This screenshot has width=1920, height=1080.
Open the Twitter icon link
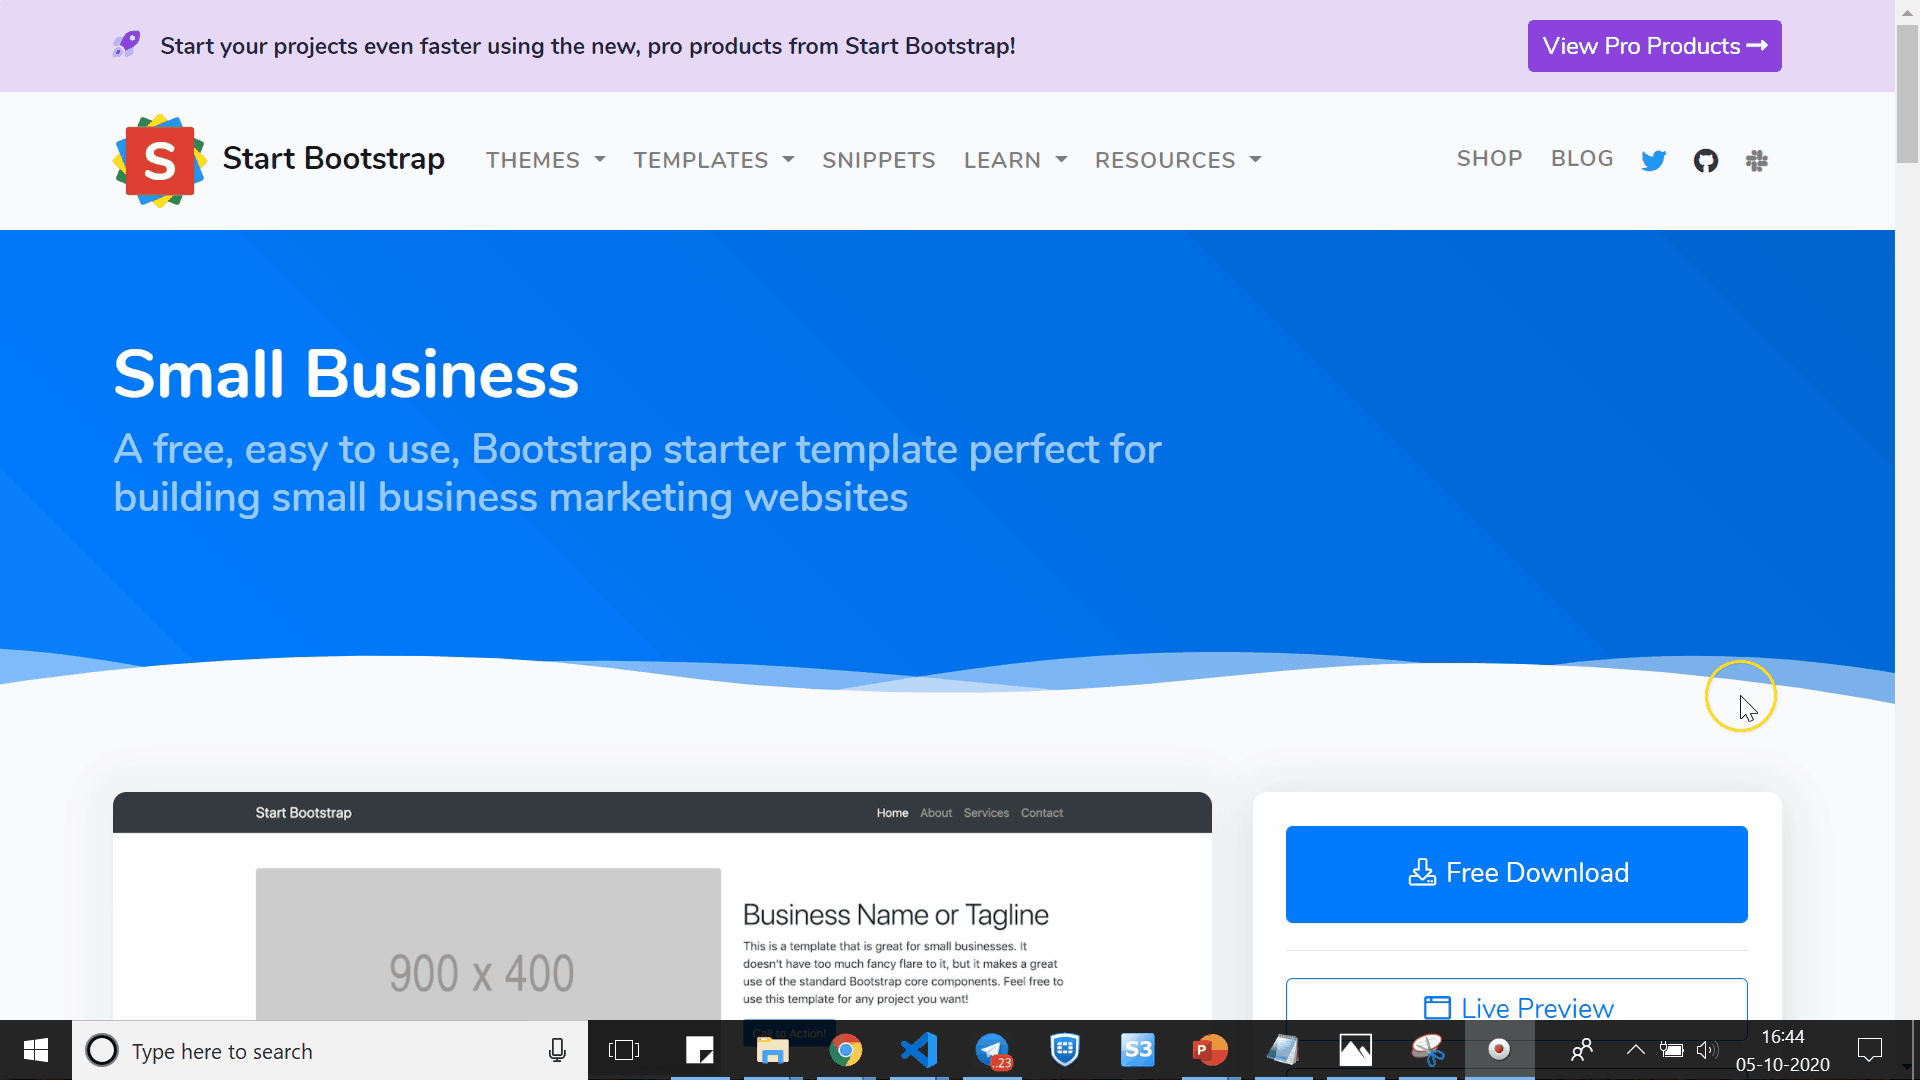[x=1653, y=160]
